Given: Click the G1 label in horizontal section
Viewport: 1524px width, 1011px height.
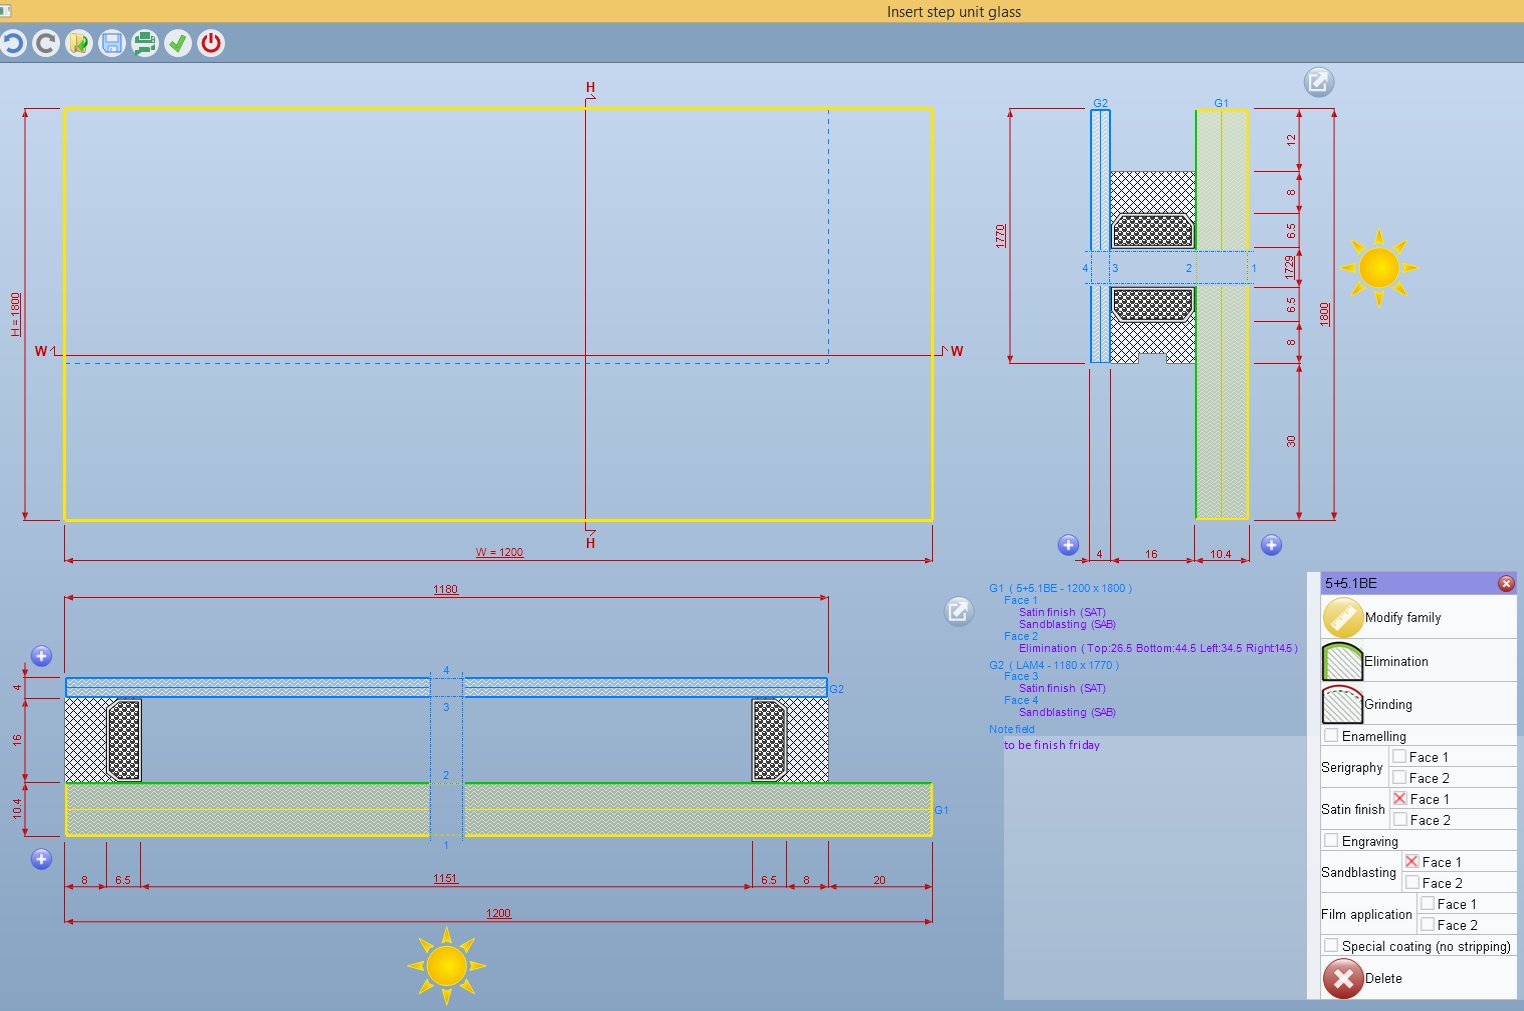Looking at the screenshot, I should (x=941, y=810).
